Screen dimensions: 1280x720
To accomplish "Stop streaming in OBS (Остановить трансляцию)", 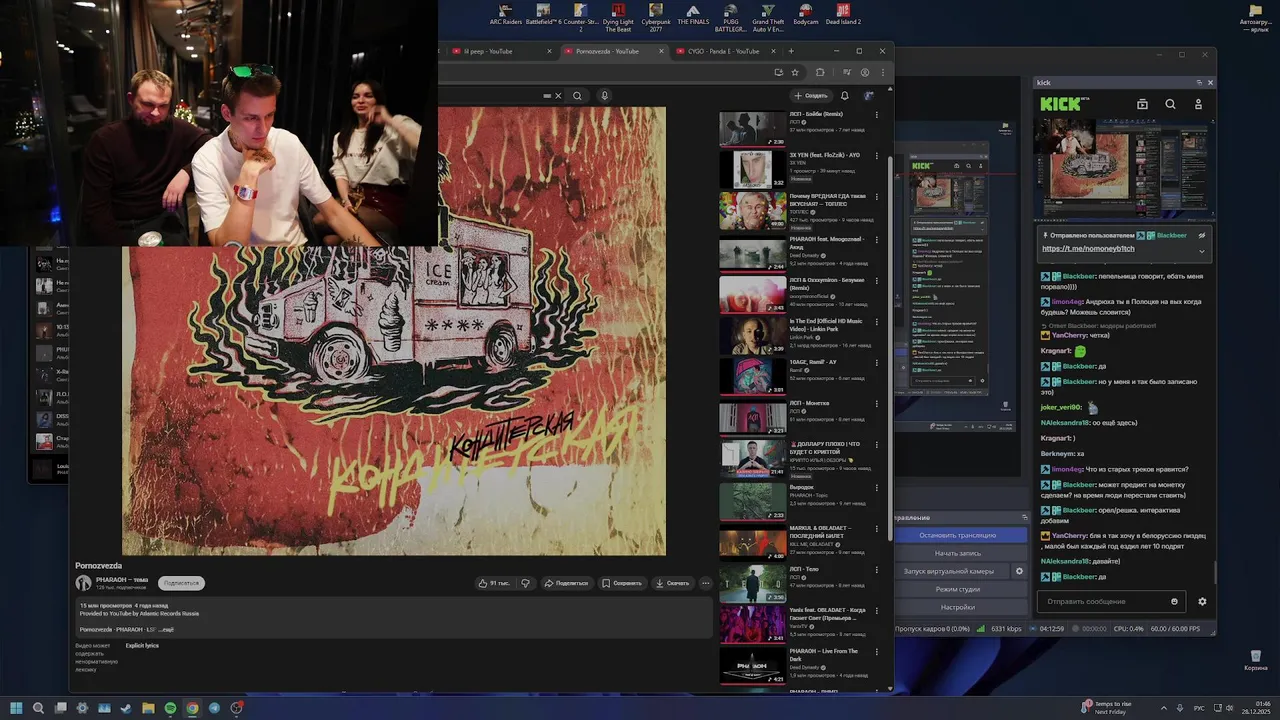I will [x=957, y=535].
